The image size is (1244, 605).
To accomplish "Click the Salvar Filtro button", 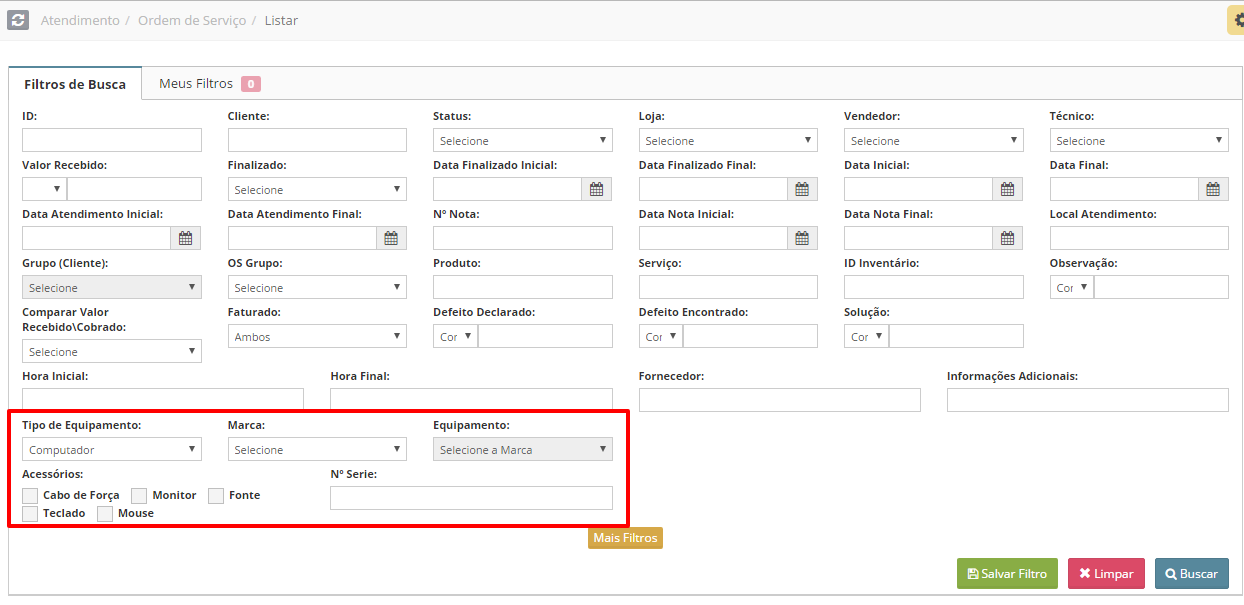I will coord(1006,574).
